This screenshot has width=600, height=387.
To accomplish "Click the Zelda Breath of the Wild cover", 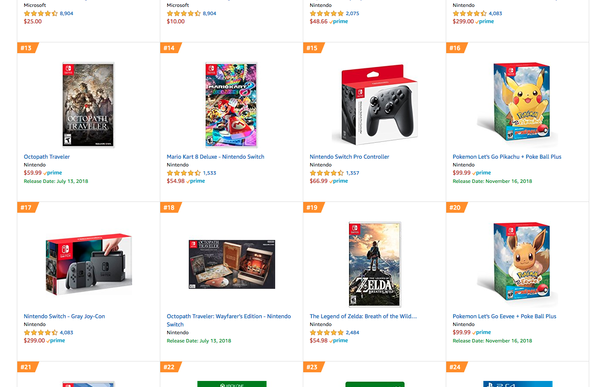I will pyautogui.click(x=375, y=264).
